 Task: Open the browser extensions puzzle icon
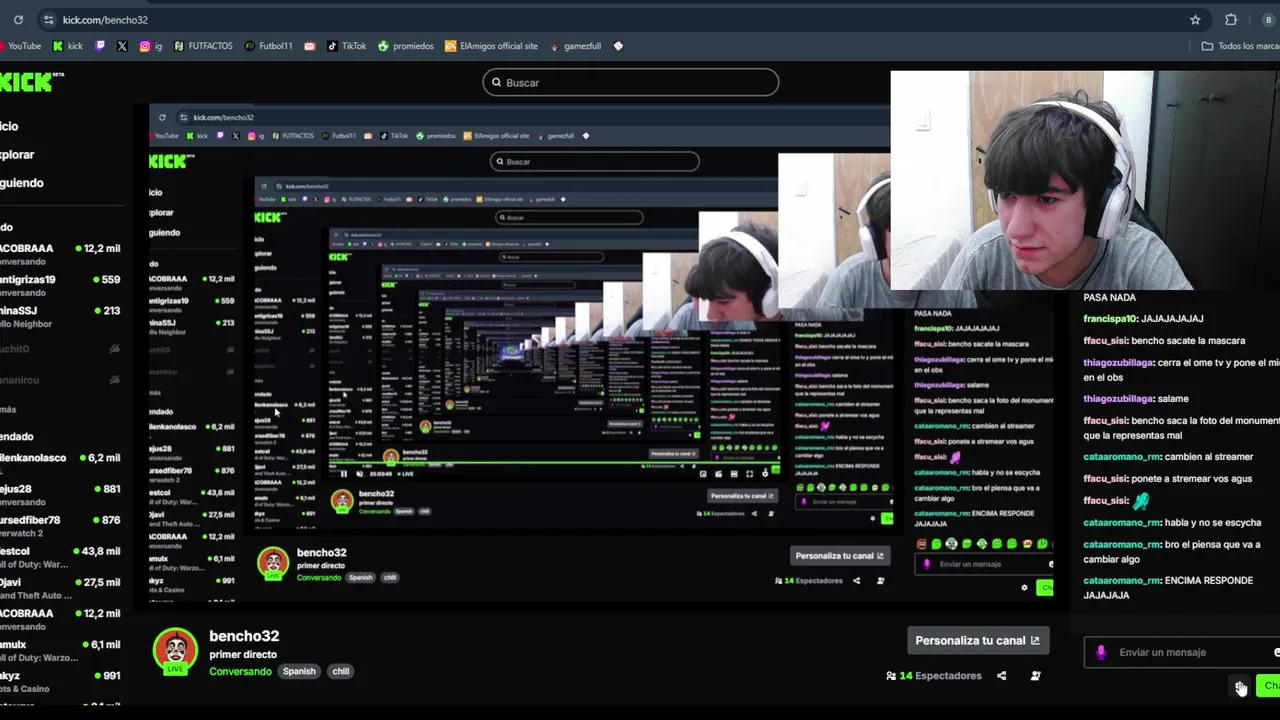tap(1231, 20)
